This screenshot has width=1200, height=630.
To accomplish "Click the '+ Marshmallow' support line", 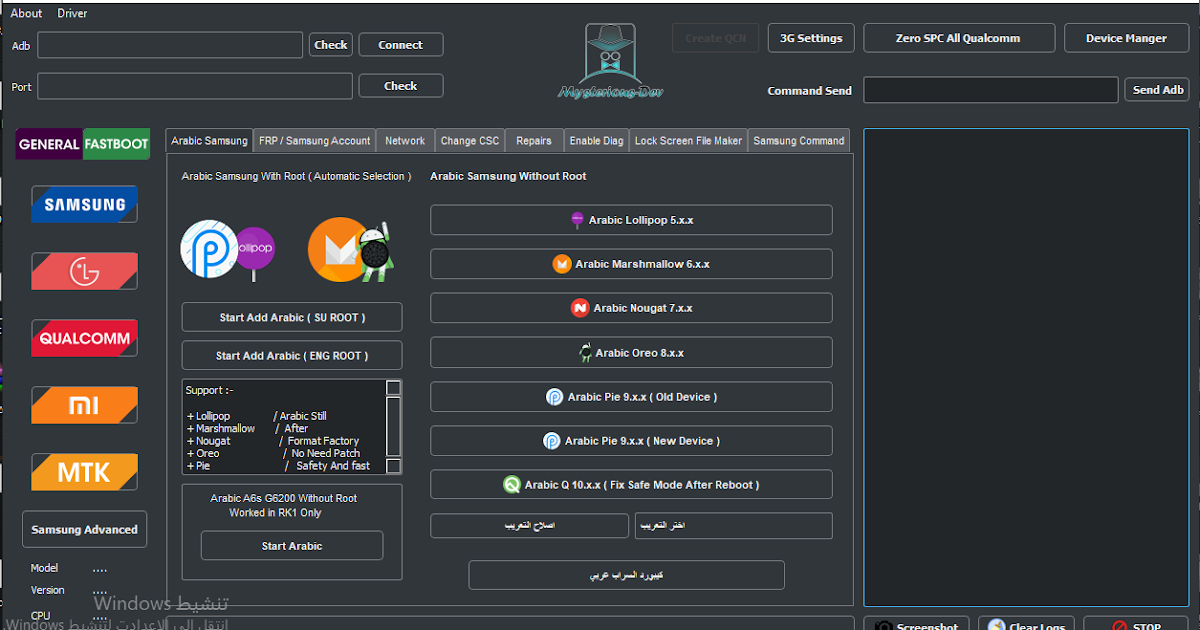I will pos(221,428).
